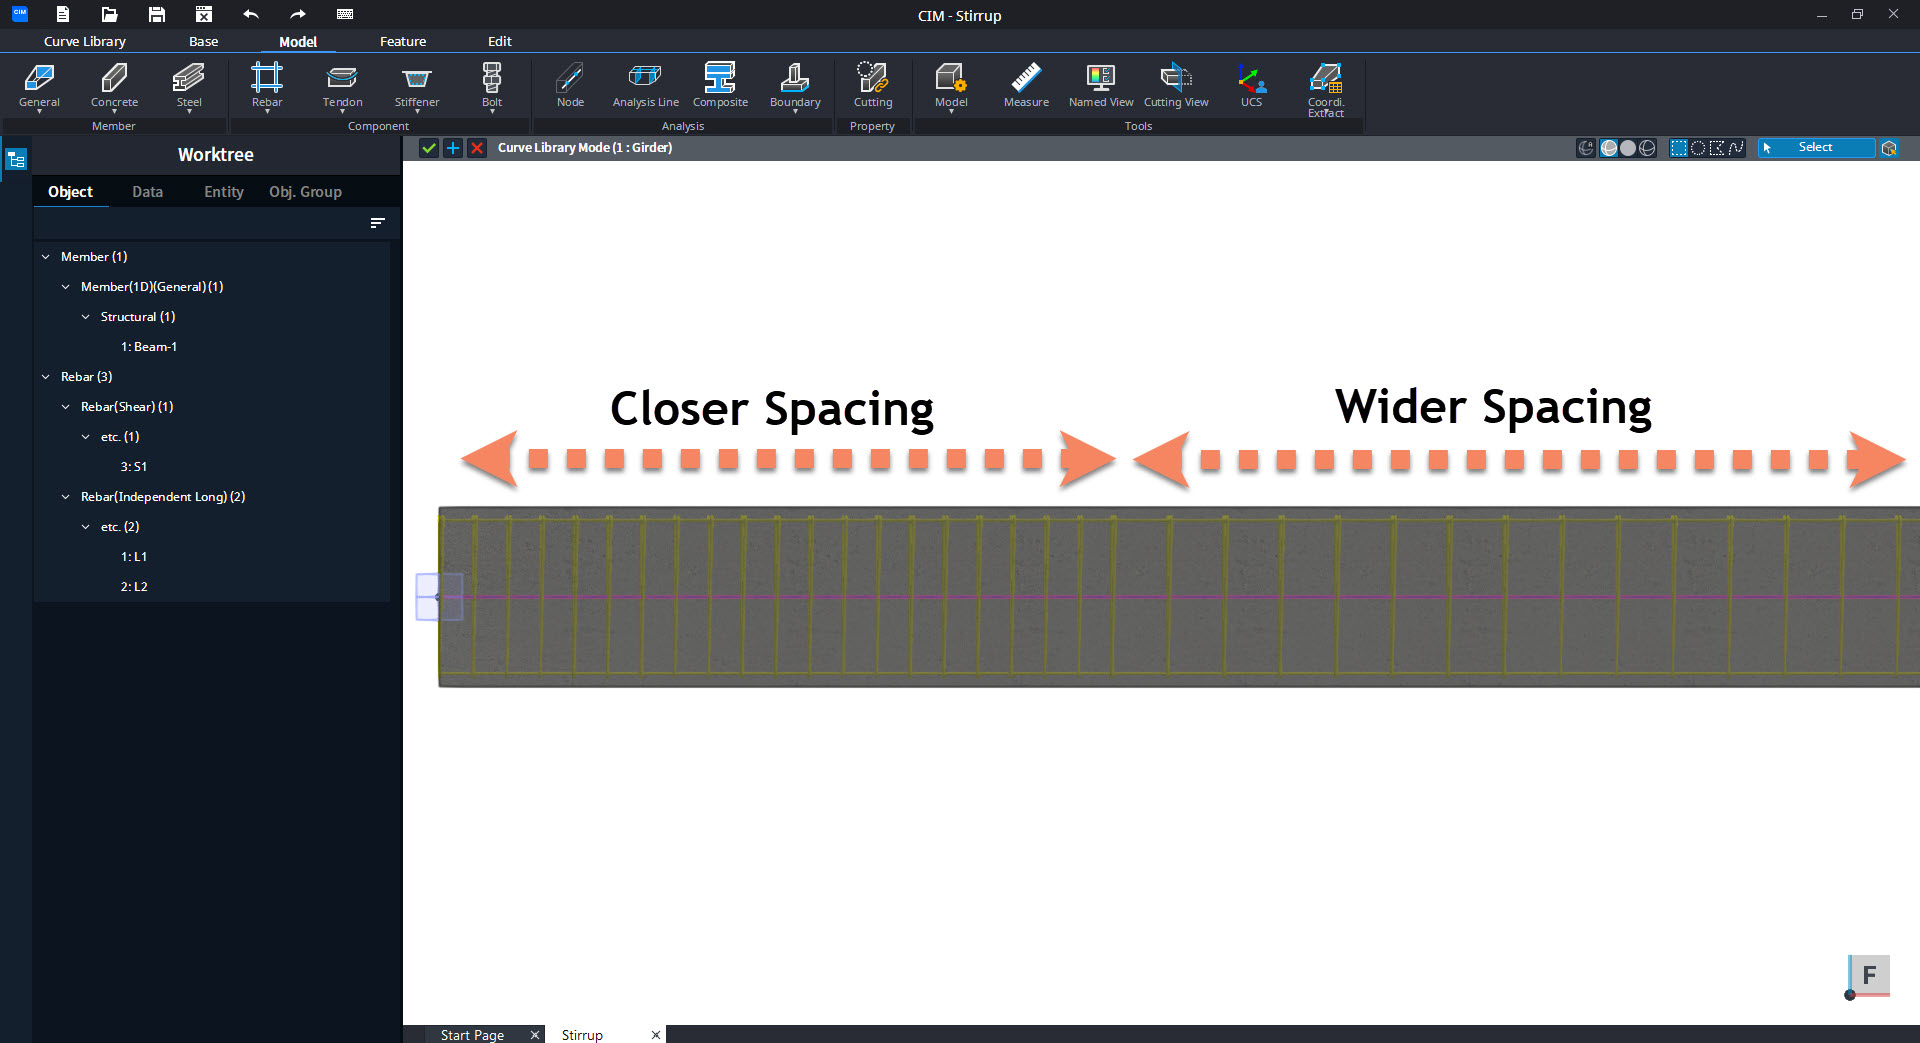The height and width of the screenshot is (1043, 1920).
Task: Open keyboard shortcuts icon
Action: point(345,14)
